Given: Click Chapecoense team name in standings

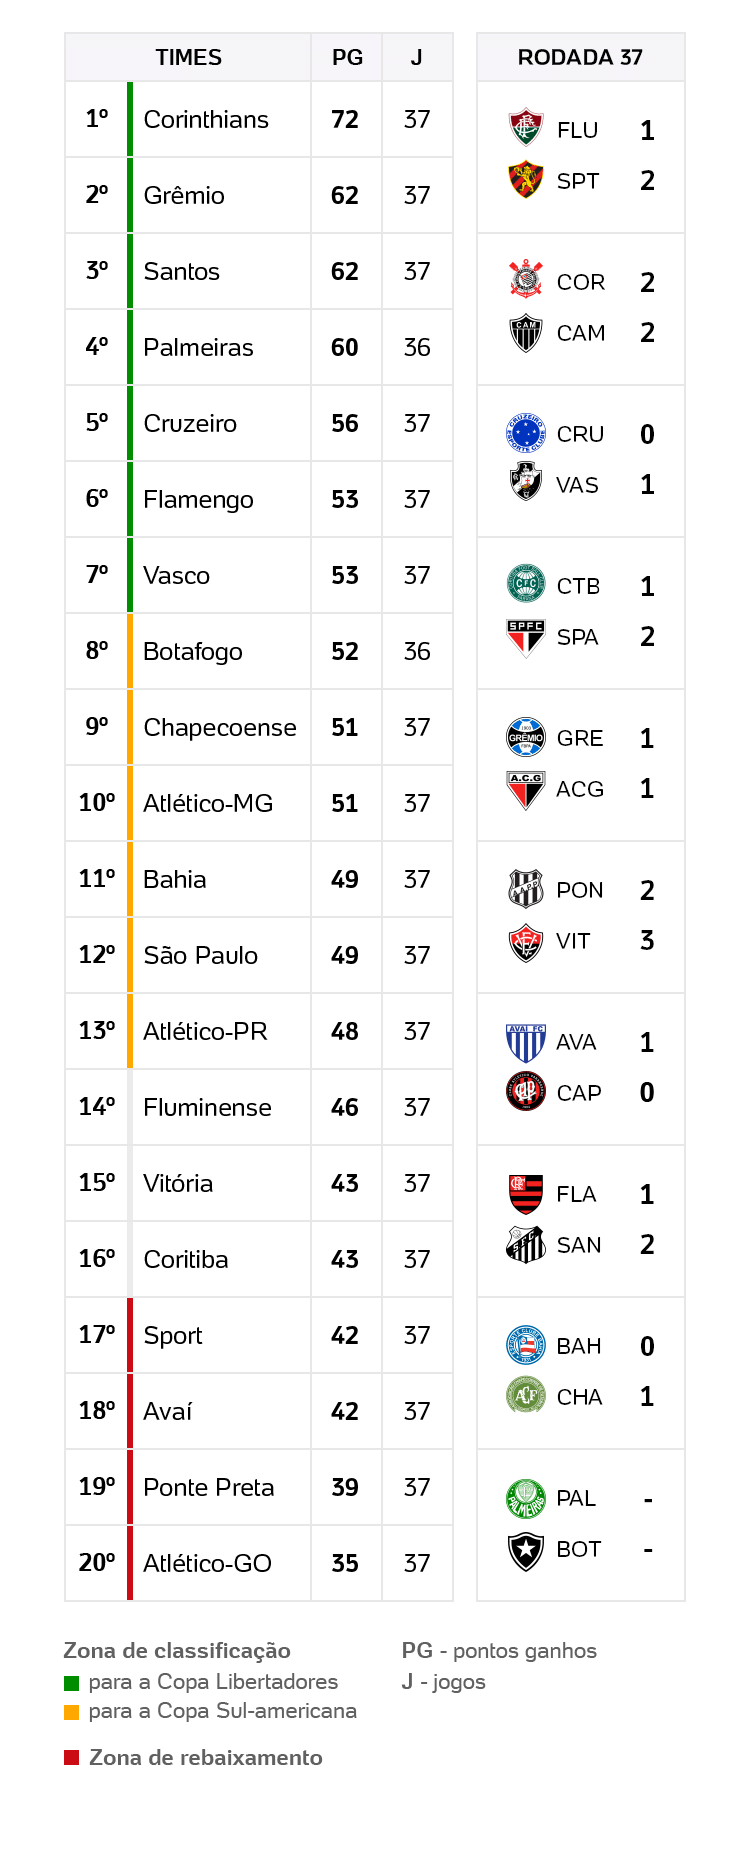Looking at the screenshot, I should point(220,727).
